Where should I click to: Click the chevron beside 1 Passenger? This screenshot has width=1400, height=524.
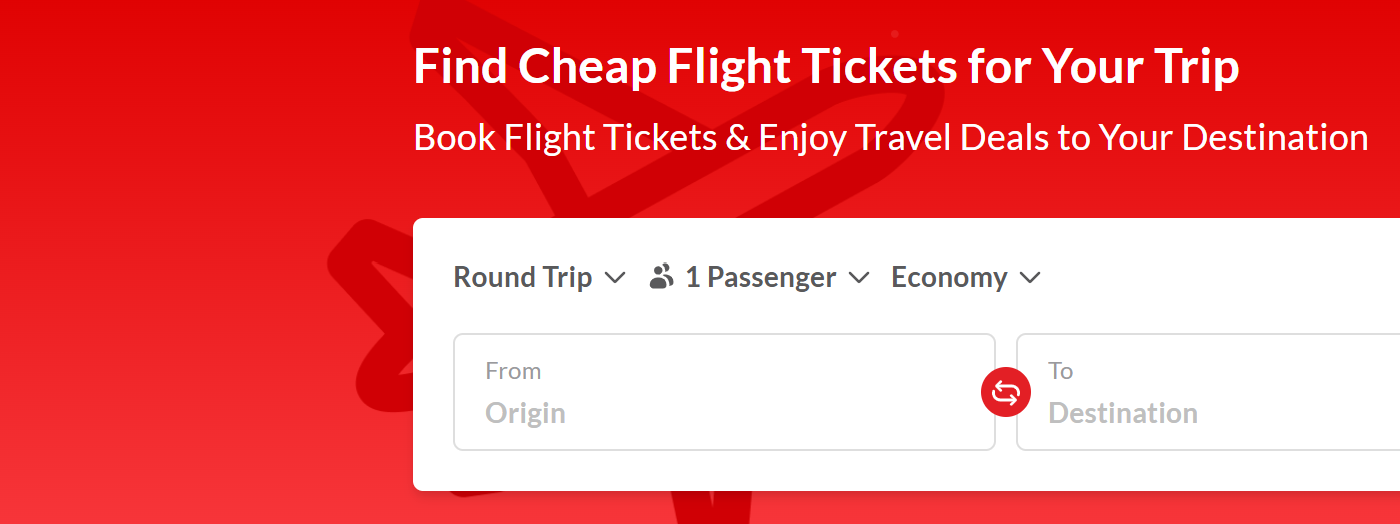[x=859, y=278]
